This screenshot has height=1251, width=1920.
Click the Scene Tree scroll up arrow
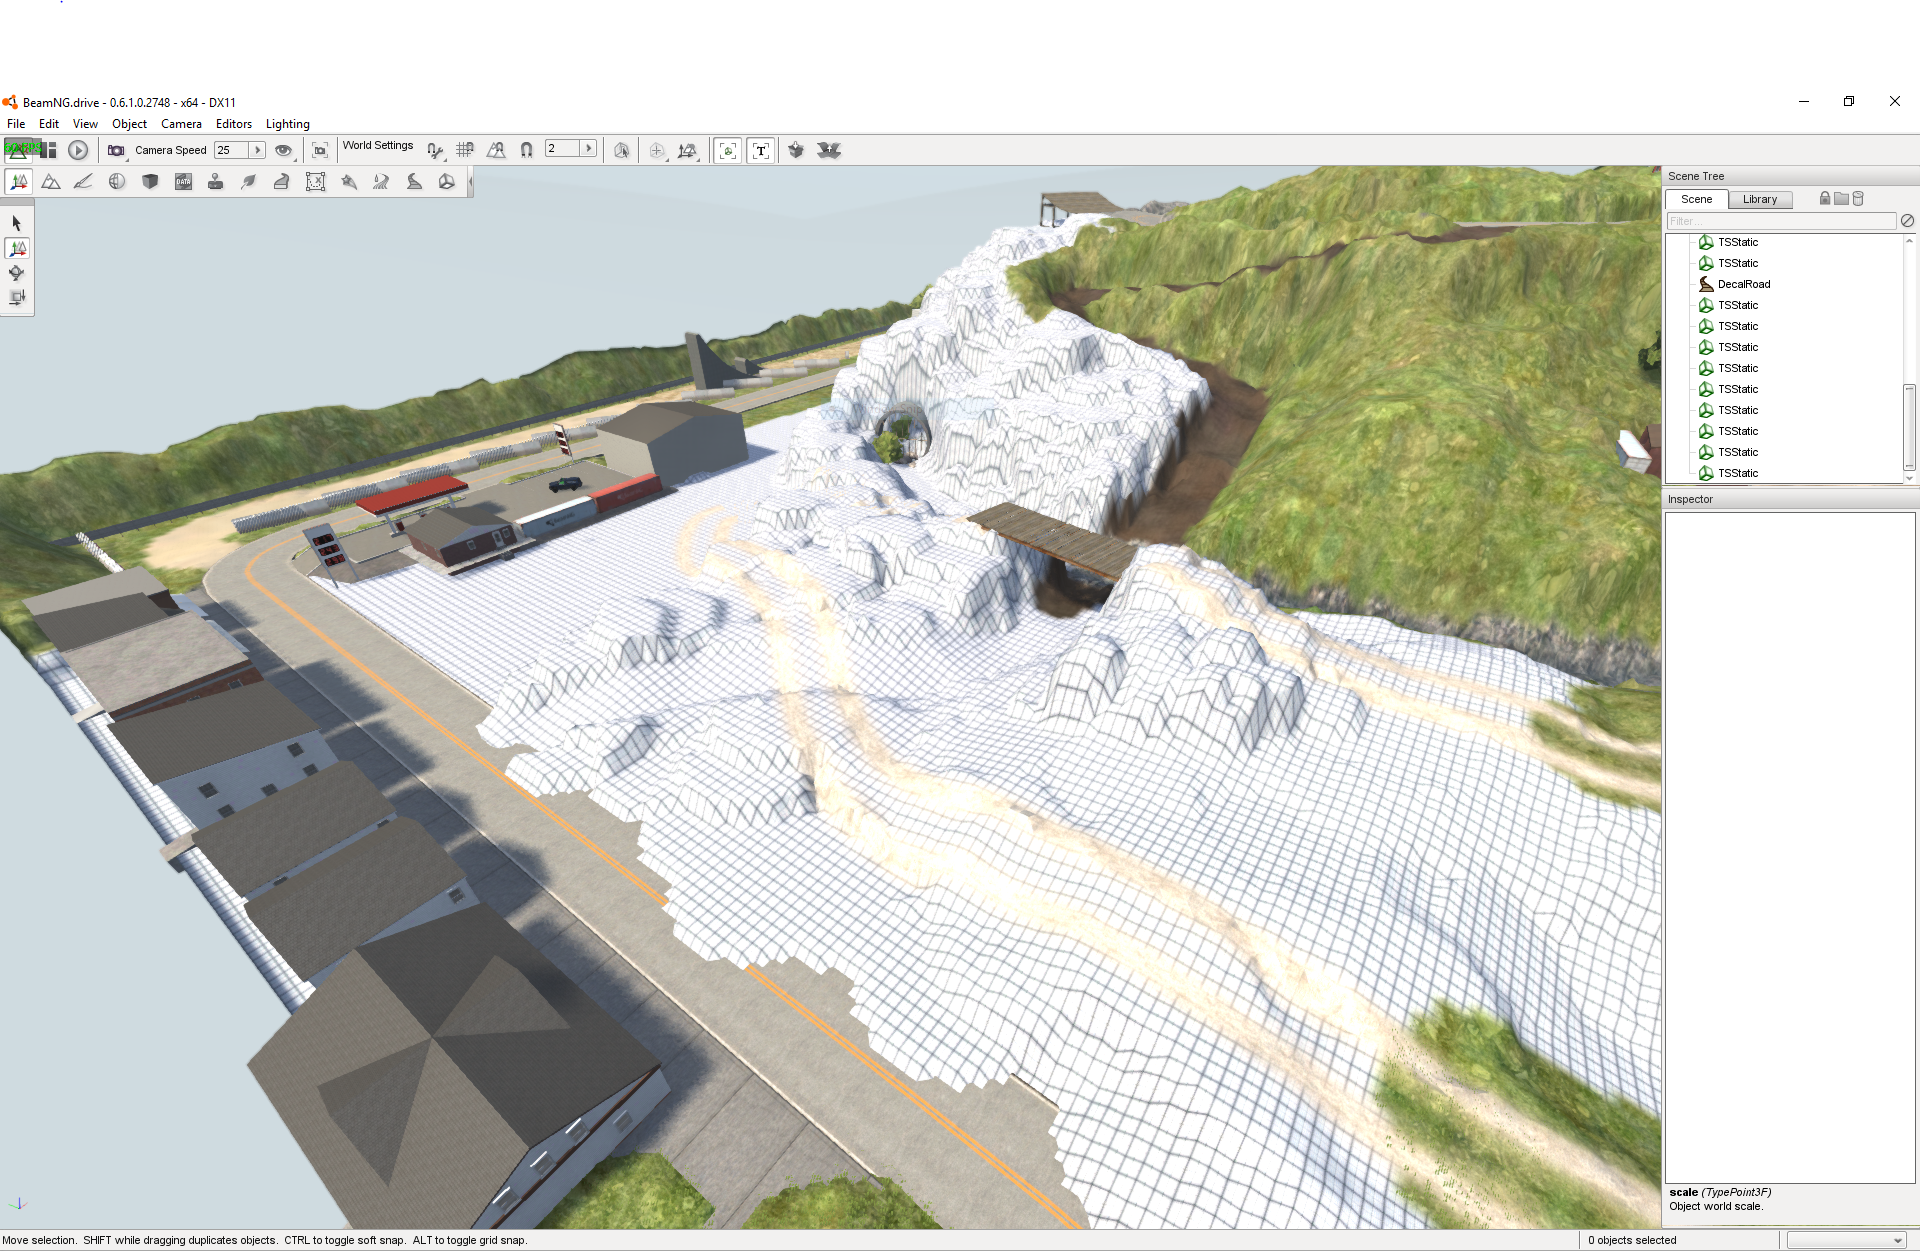(1909, 241)
